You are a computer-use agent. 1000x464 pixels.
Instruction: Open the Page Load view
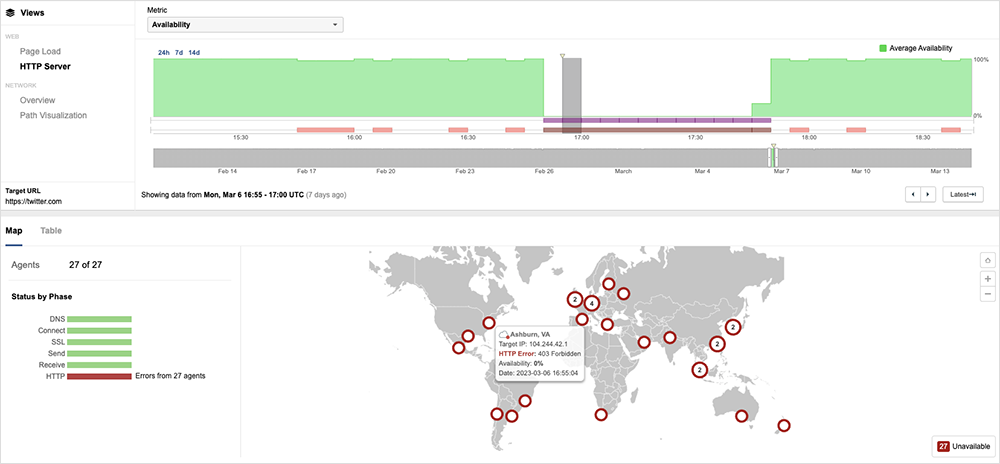tap(40, 51)
